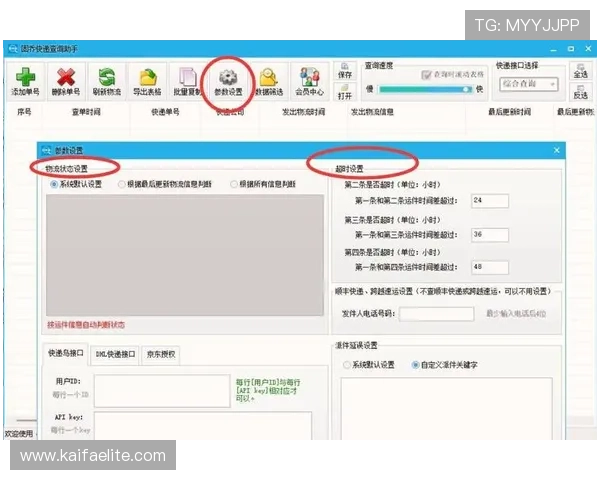Click the 最后更新时间 column header

(x=509, y=112)
